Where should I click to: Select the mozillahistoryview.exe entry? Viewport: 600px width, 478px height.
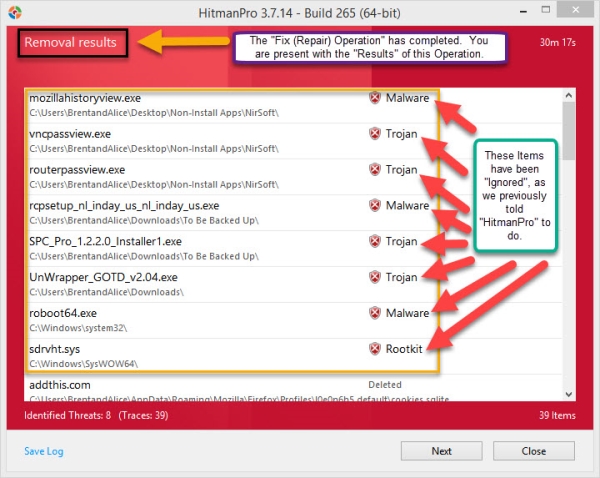pyautogui.click(x=293, y=105)
